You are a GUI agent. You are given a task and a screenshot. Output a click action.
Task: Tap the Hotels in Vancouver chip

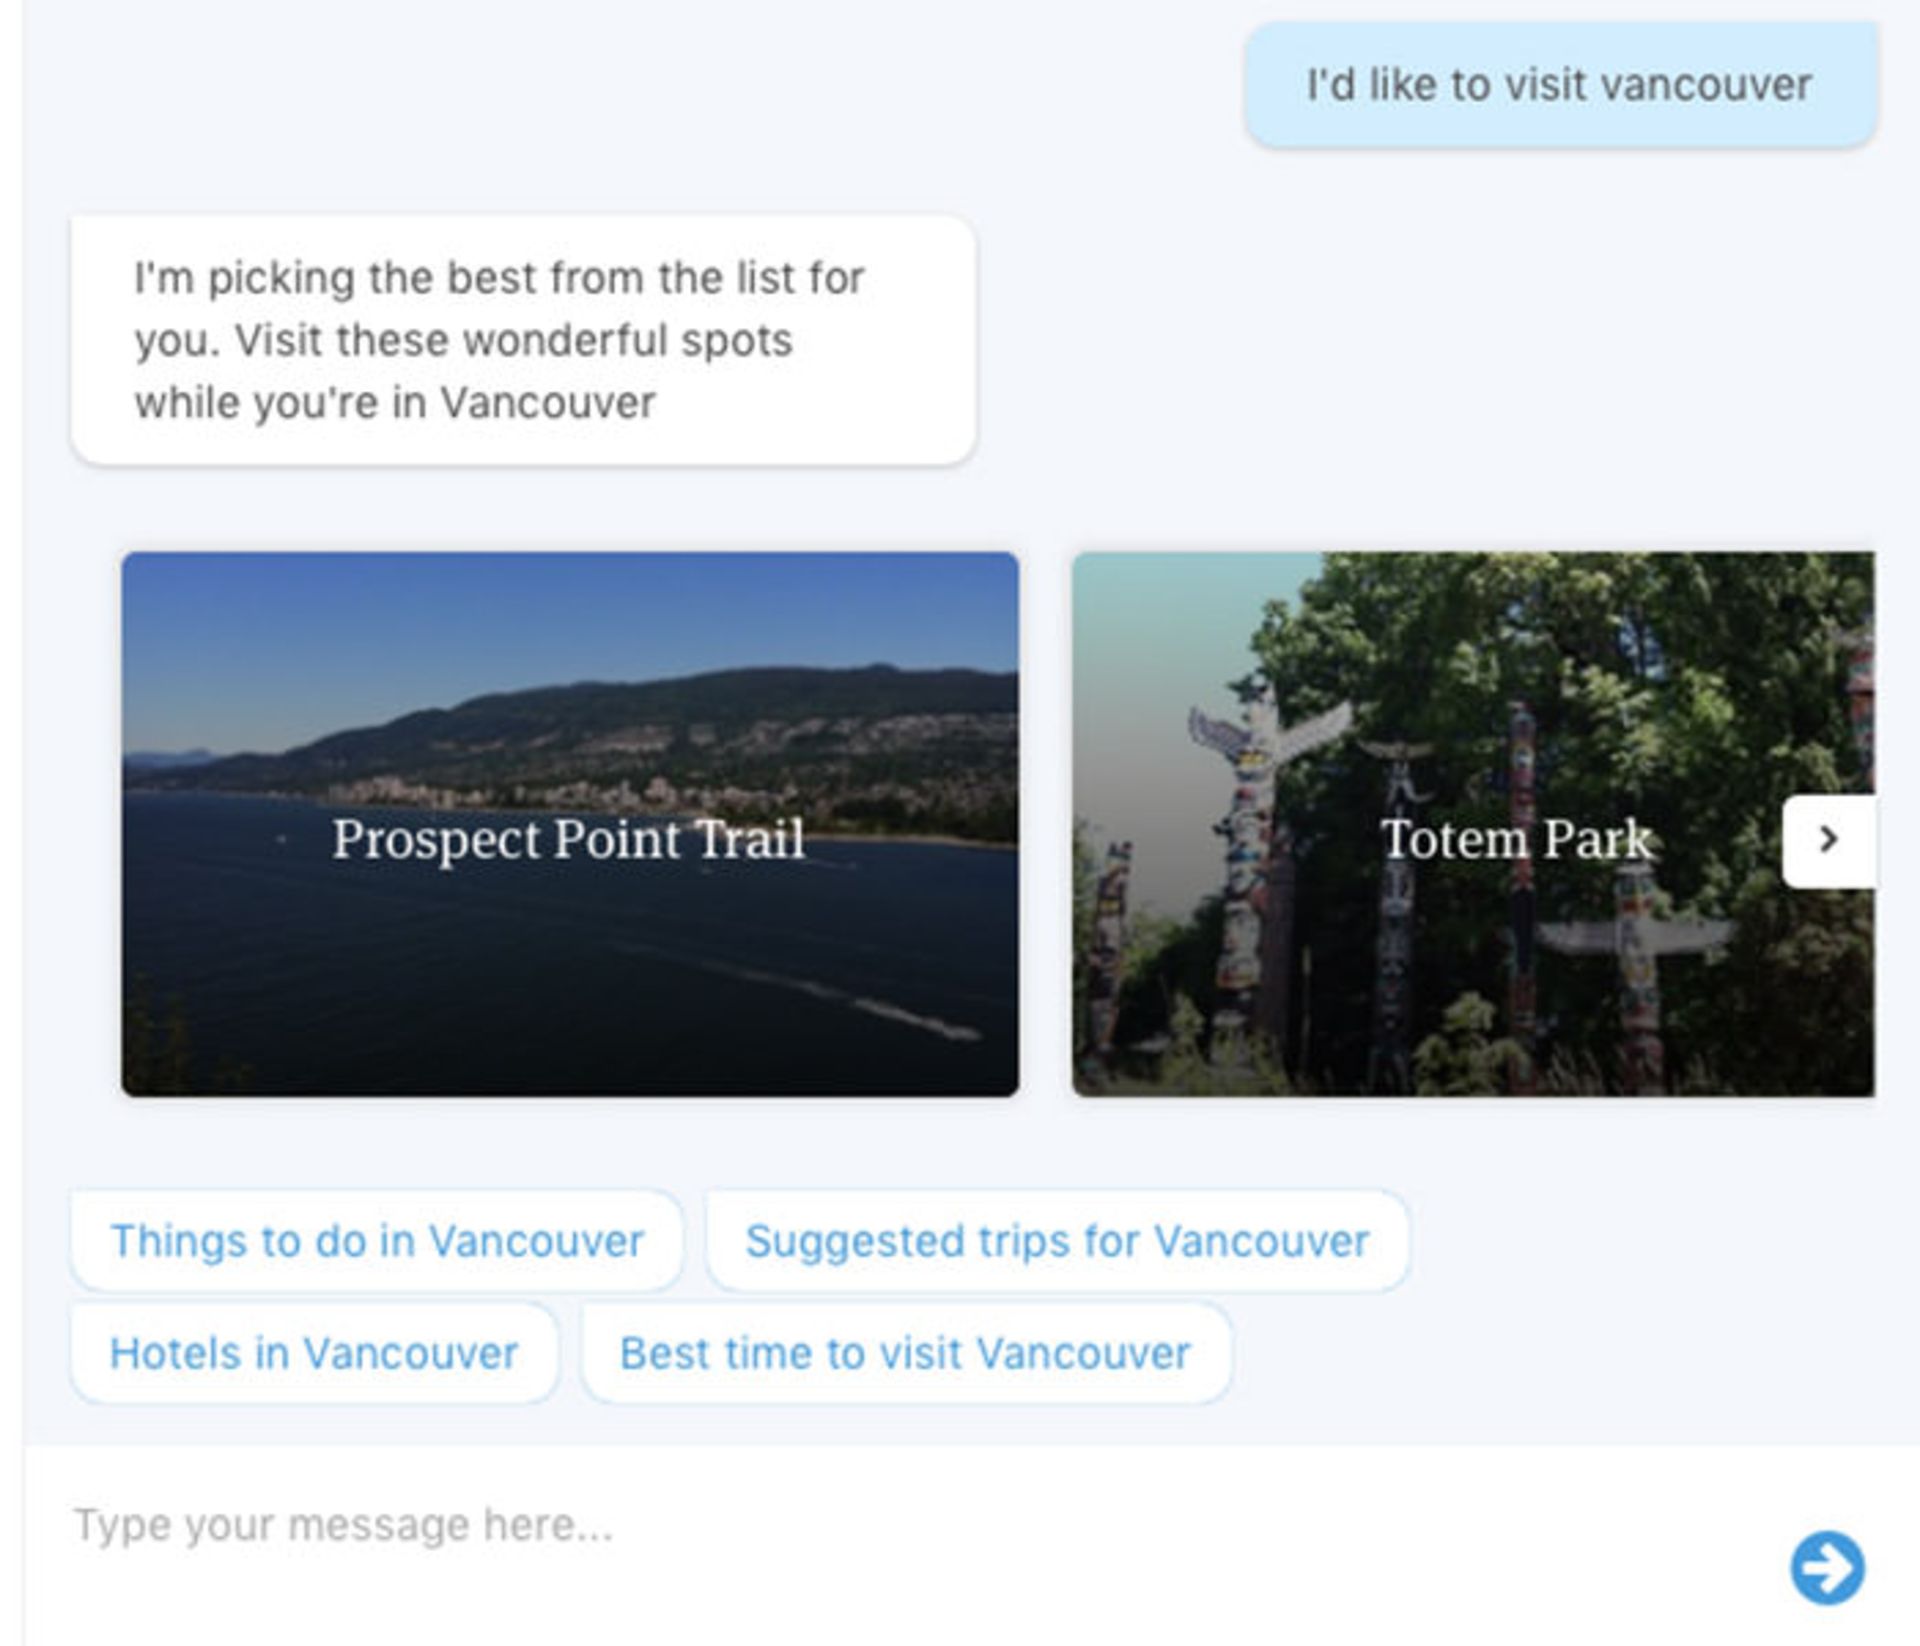pos(314,1353)
